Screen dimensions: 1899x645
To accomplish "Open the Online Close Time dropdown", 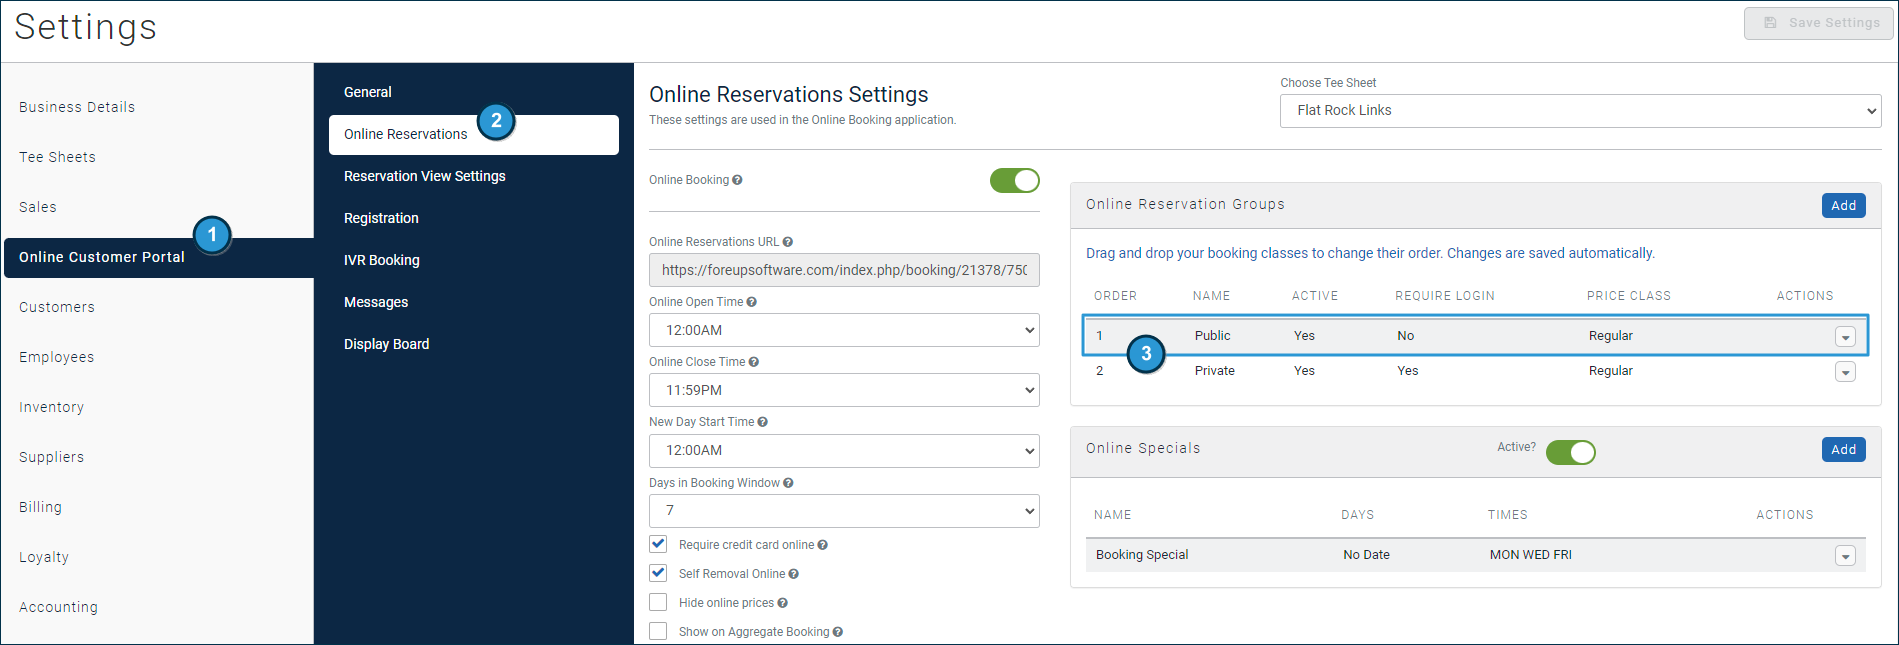I will (844, 390).
